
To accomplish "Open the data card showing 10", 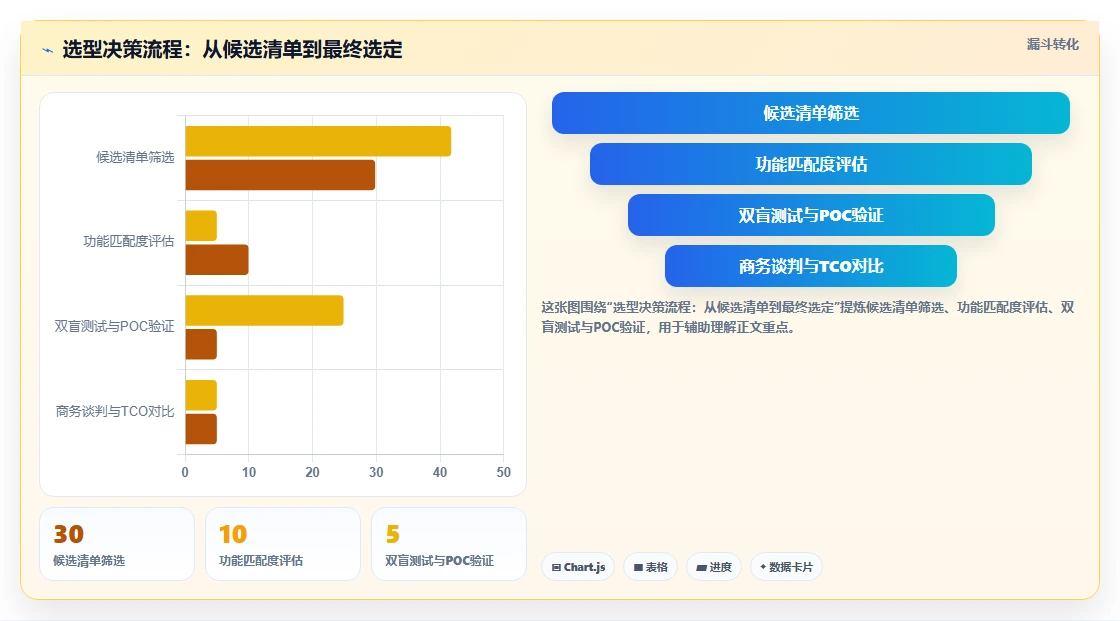I will click(283, 544).
